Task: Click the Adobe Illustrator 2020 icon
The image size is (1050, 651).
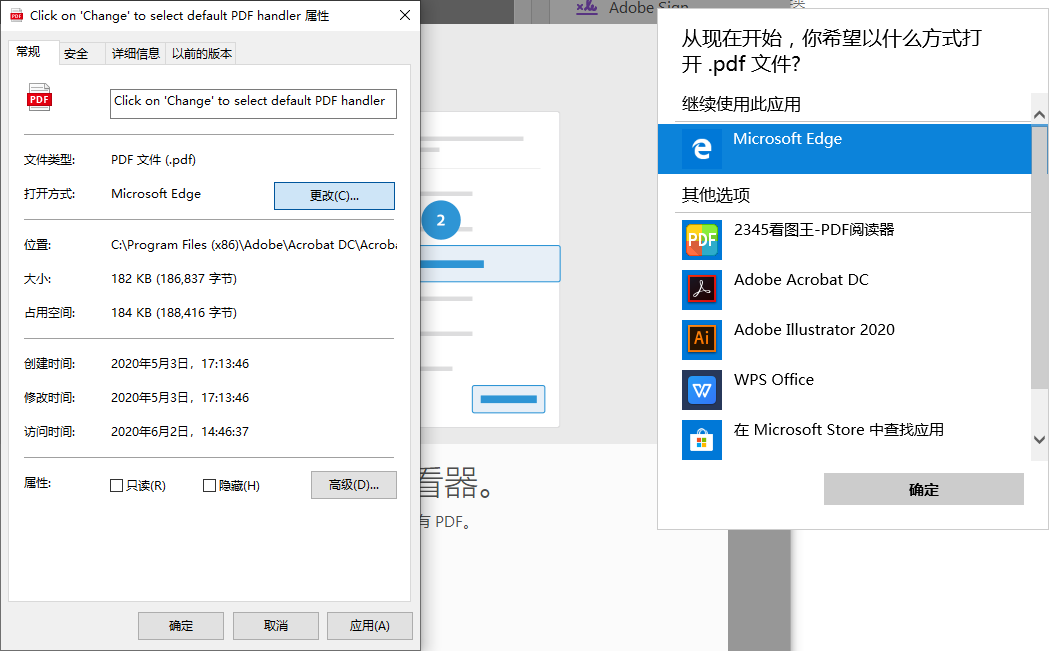Action: point(701,340)
